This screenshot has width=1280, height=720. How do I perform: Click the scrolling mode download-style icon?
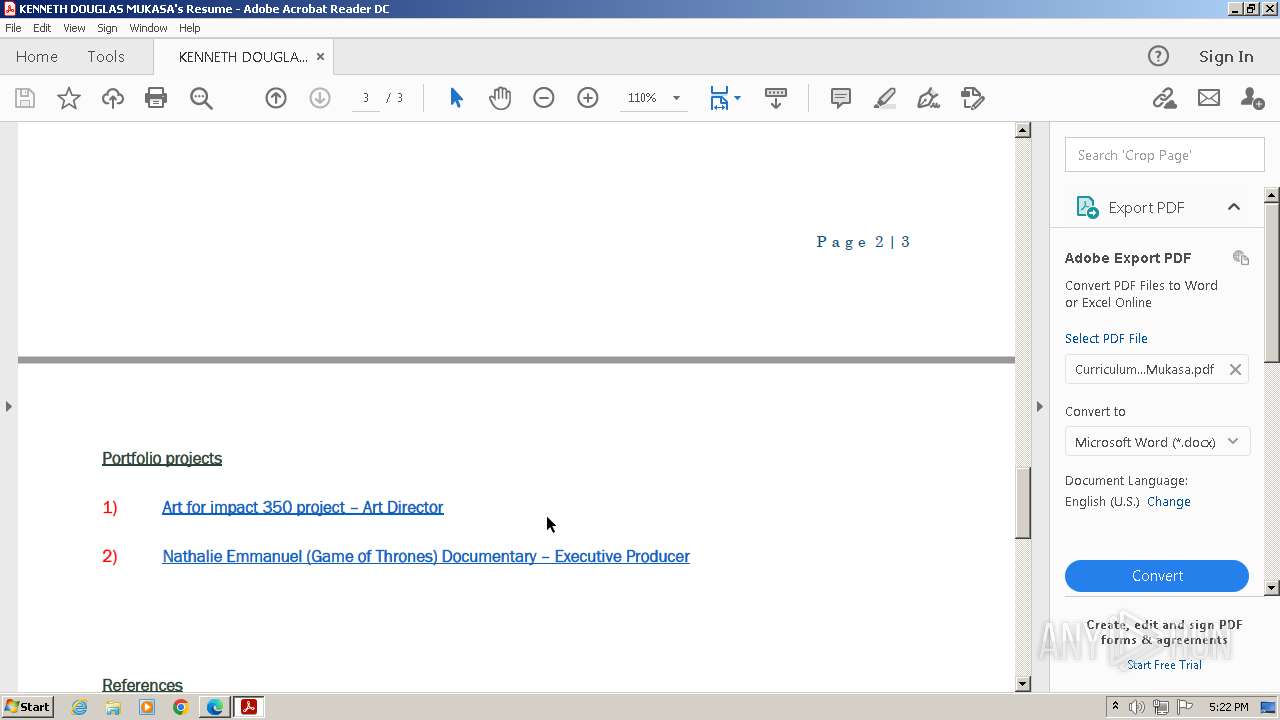(776, 98)
